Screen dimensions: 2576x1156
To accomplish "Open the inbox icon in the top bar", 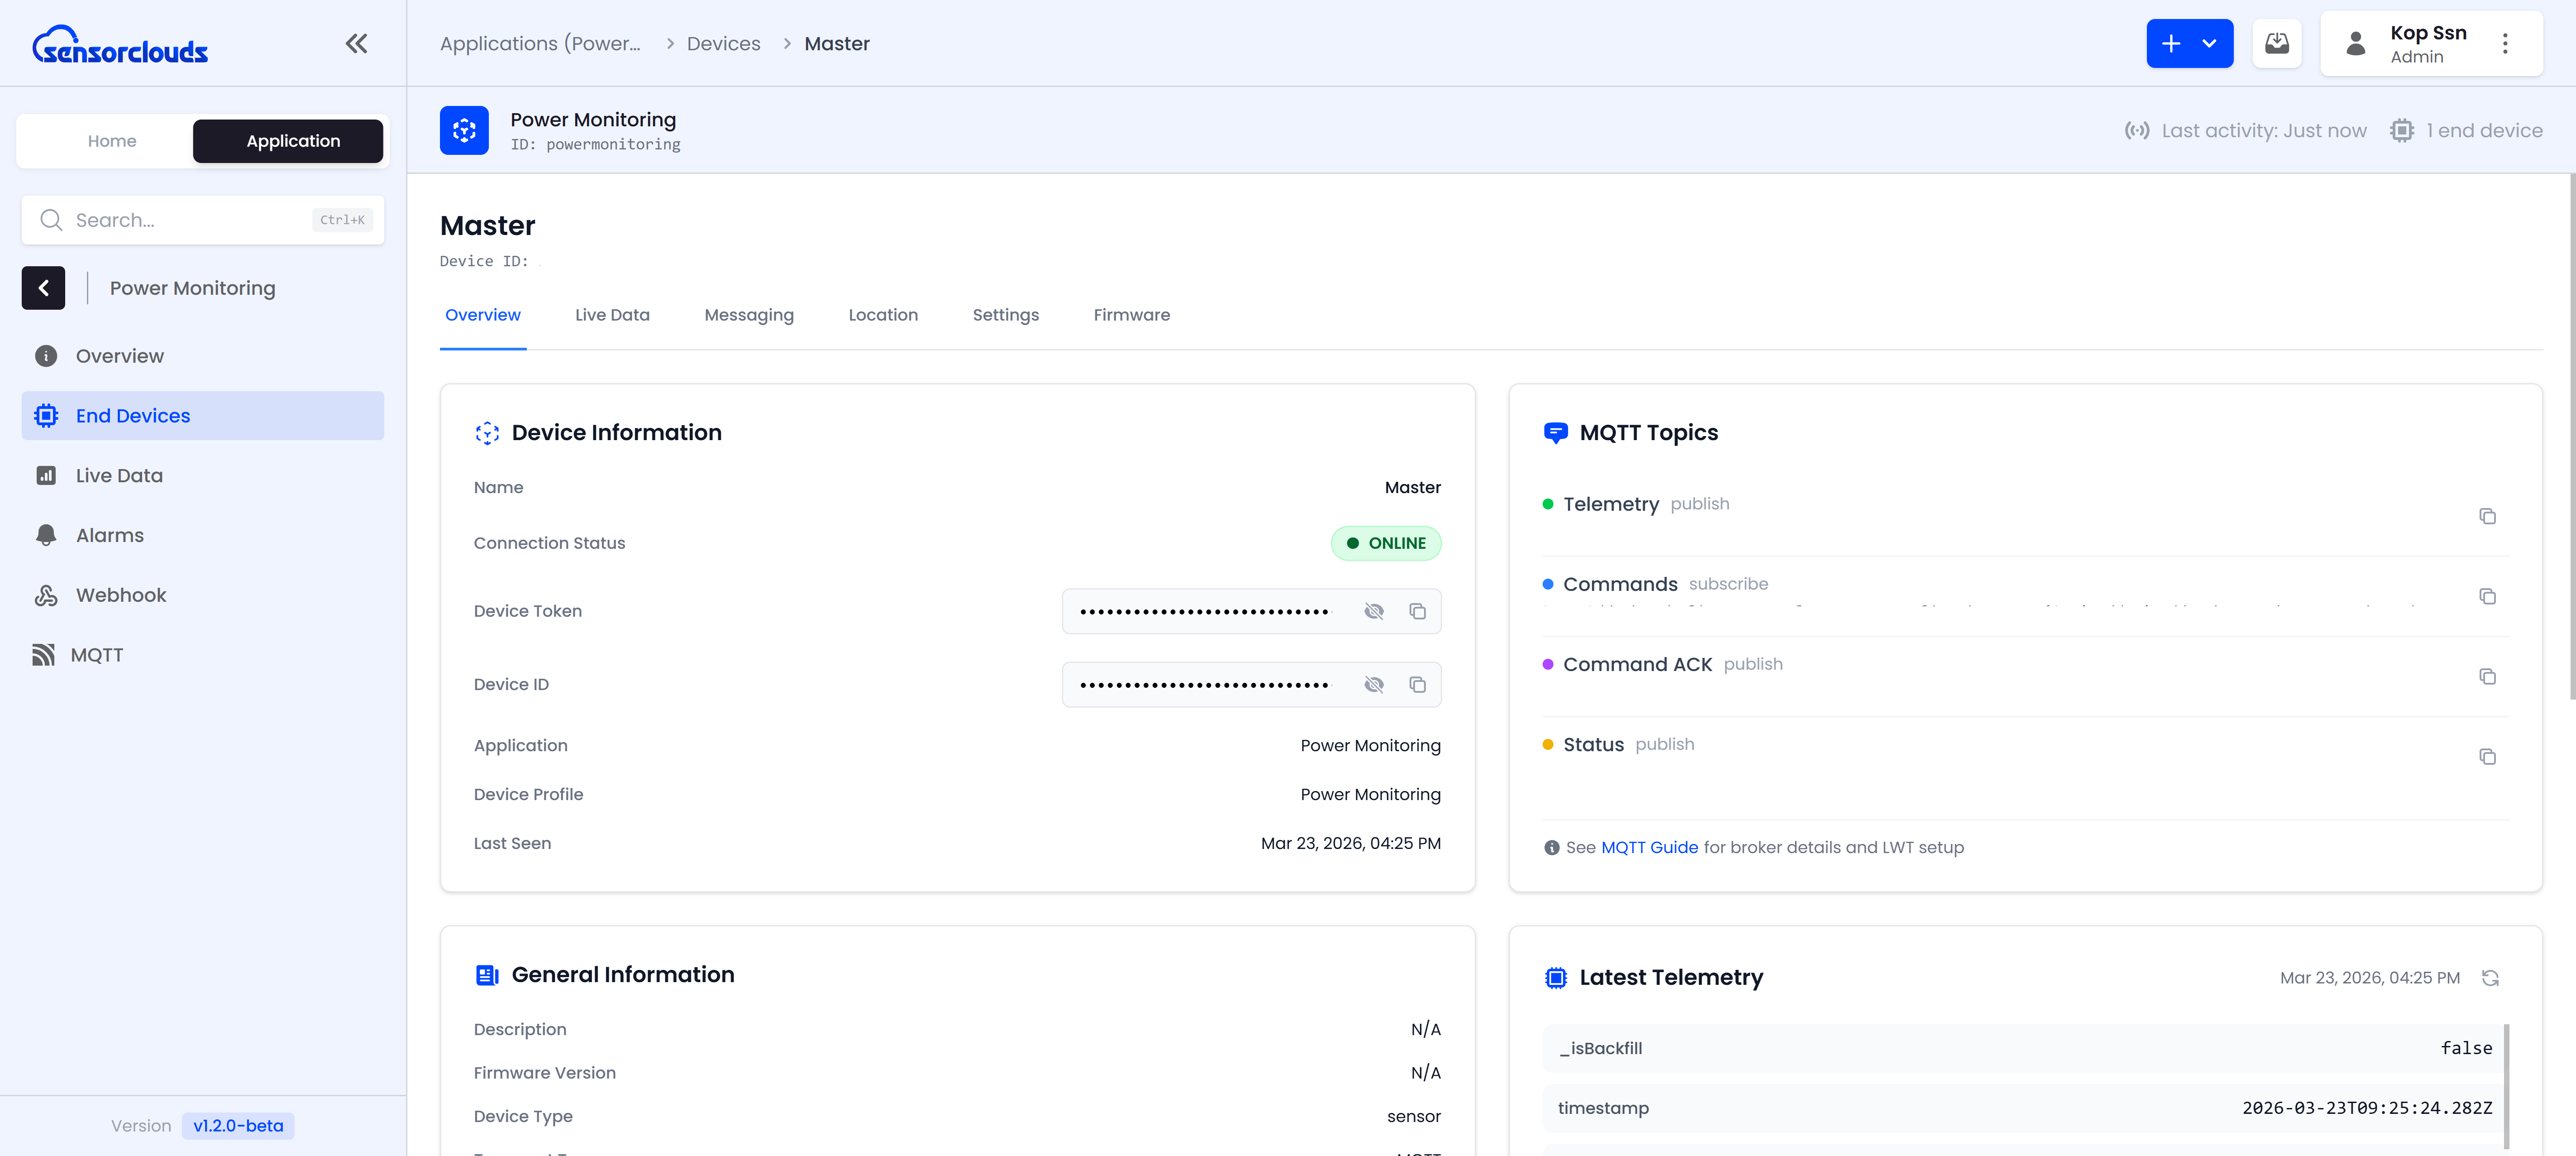I will coord(2277,43).
